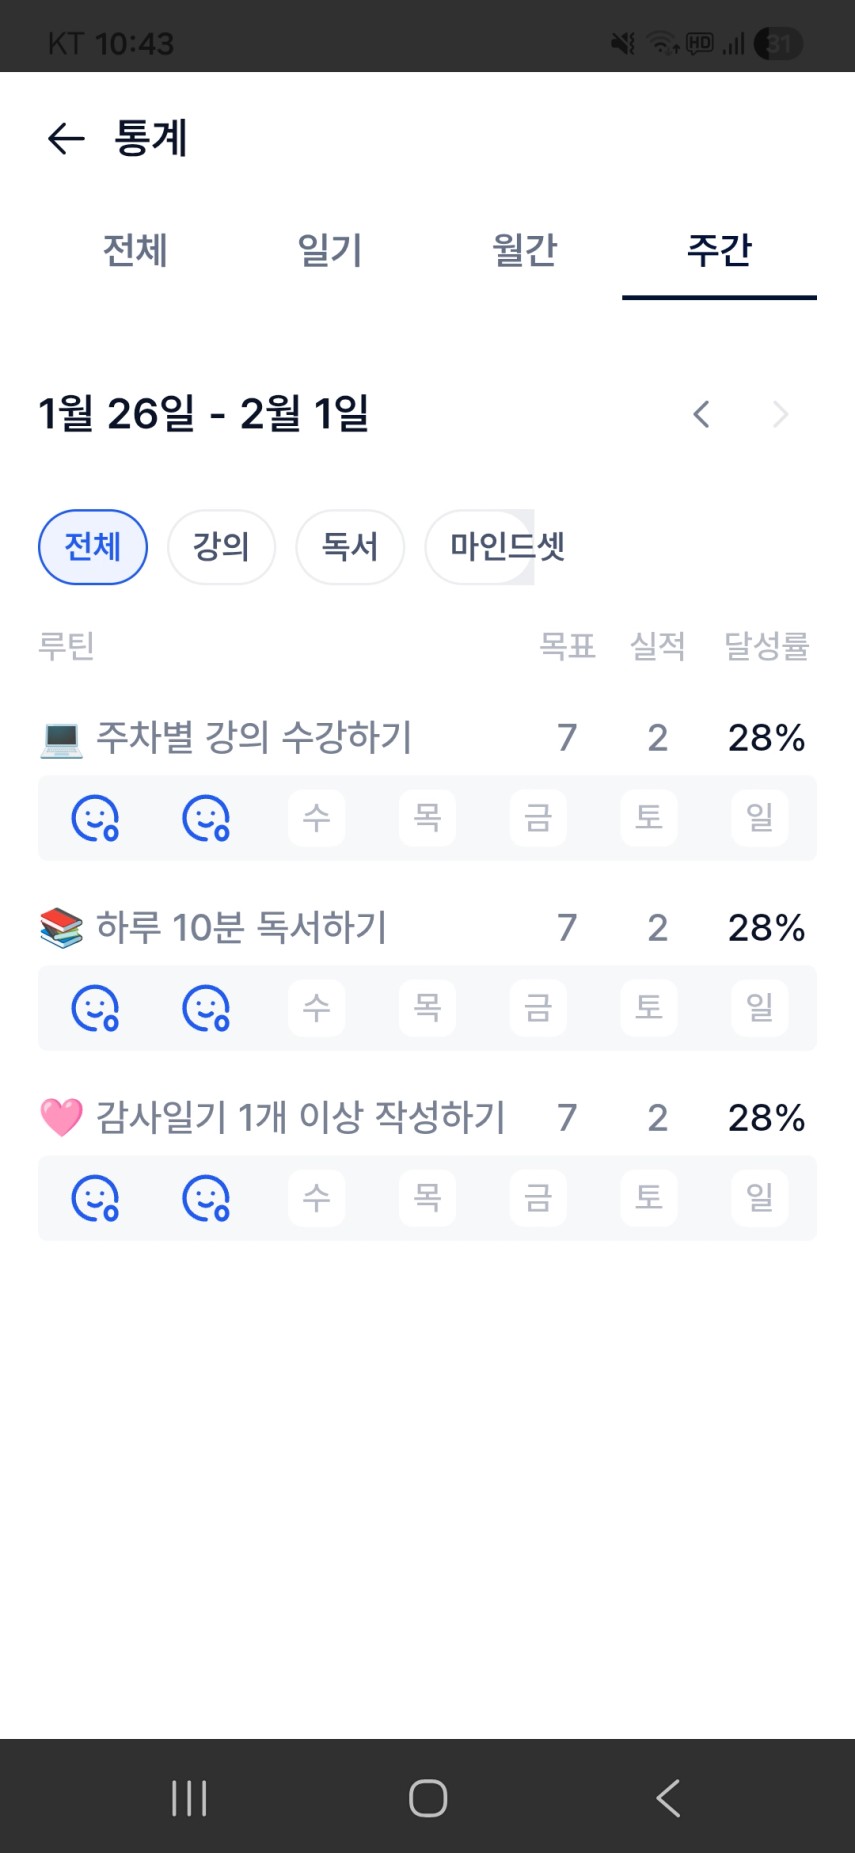The height and width of the screenshot is (1853, 855).
Task: Switch to the 일기 tab
Action: coord(330,250)
